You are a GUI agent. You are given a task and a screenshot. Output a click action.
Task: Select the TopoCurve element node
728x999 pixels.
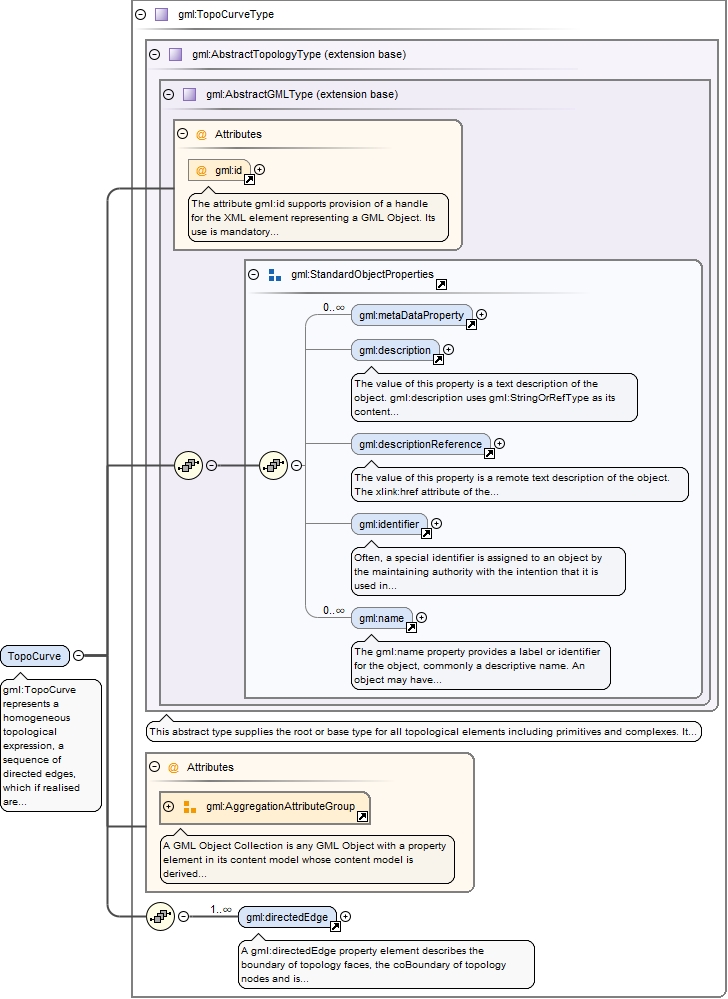coord(35,656)
